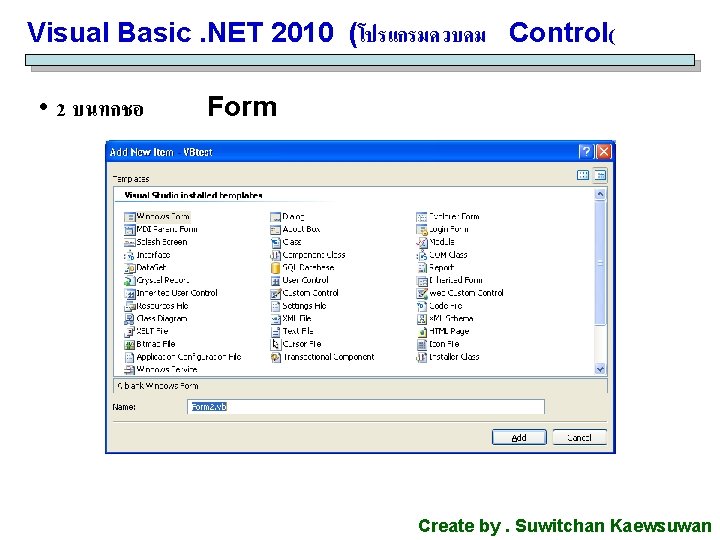This screenshot has height=540, width=720.
Task: Select Inherited User Control icon
Action: 129,293
